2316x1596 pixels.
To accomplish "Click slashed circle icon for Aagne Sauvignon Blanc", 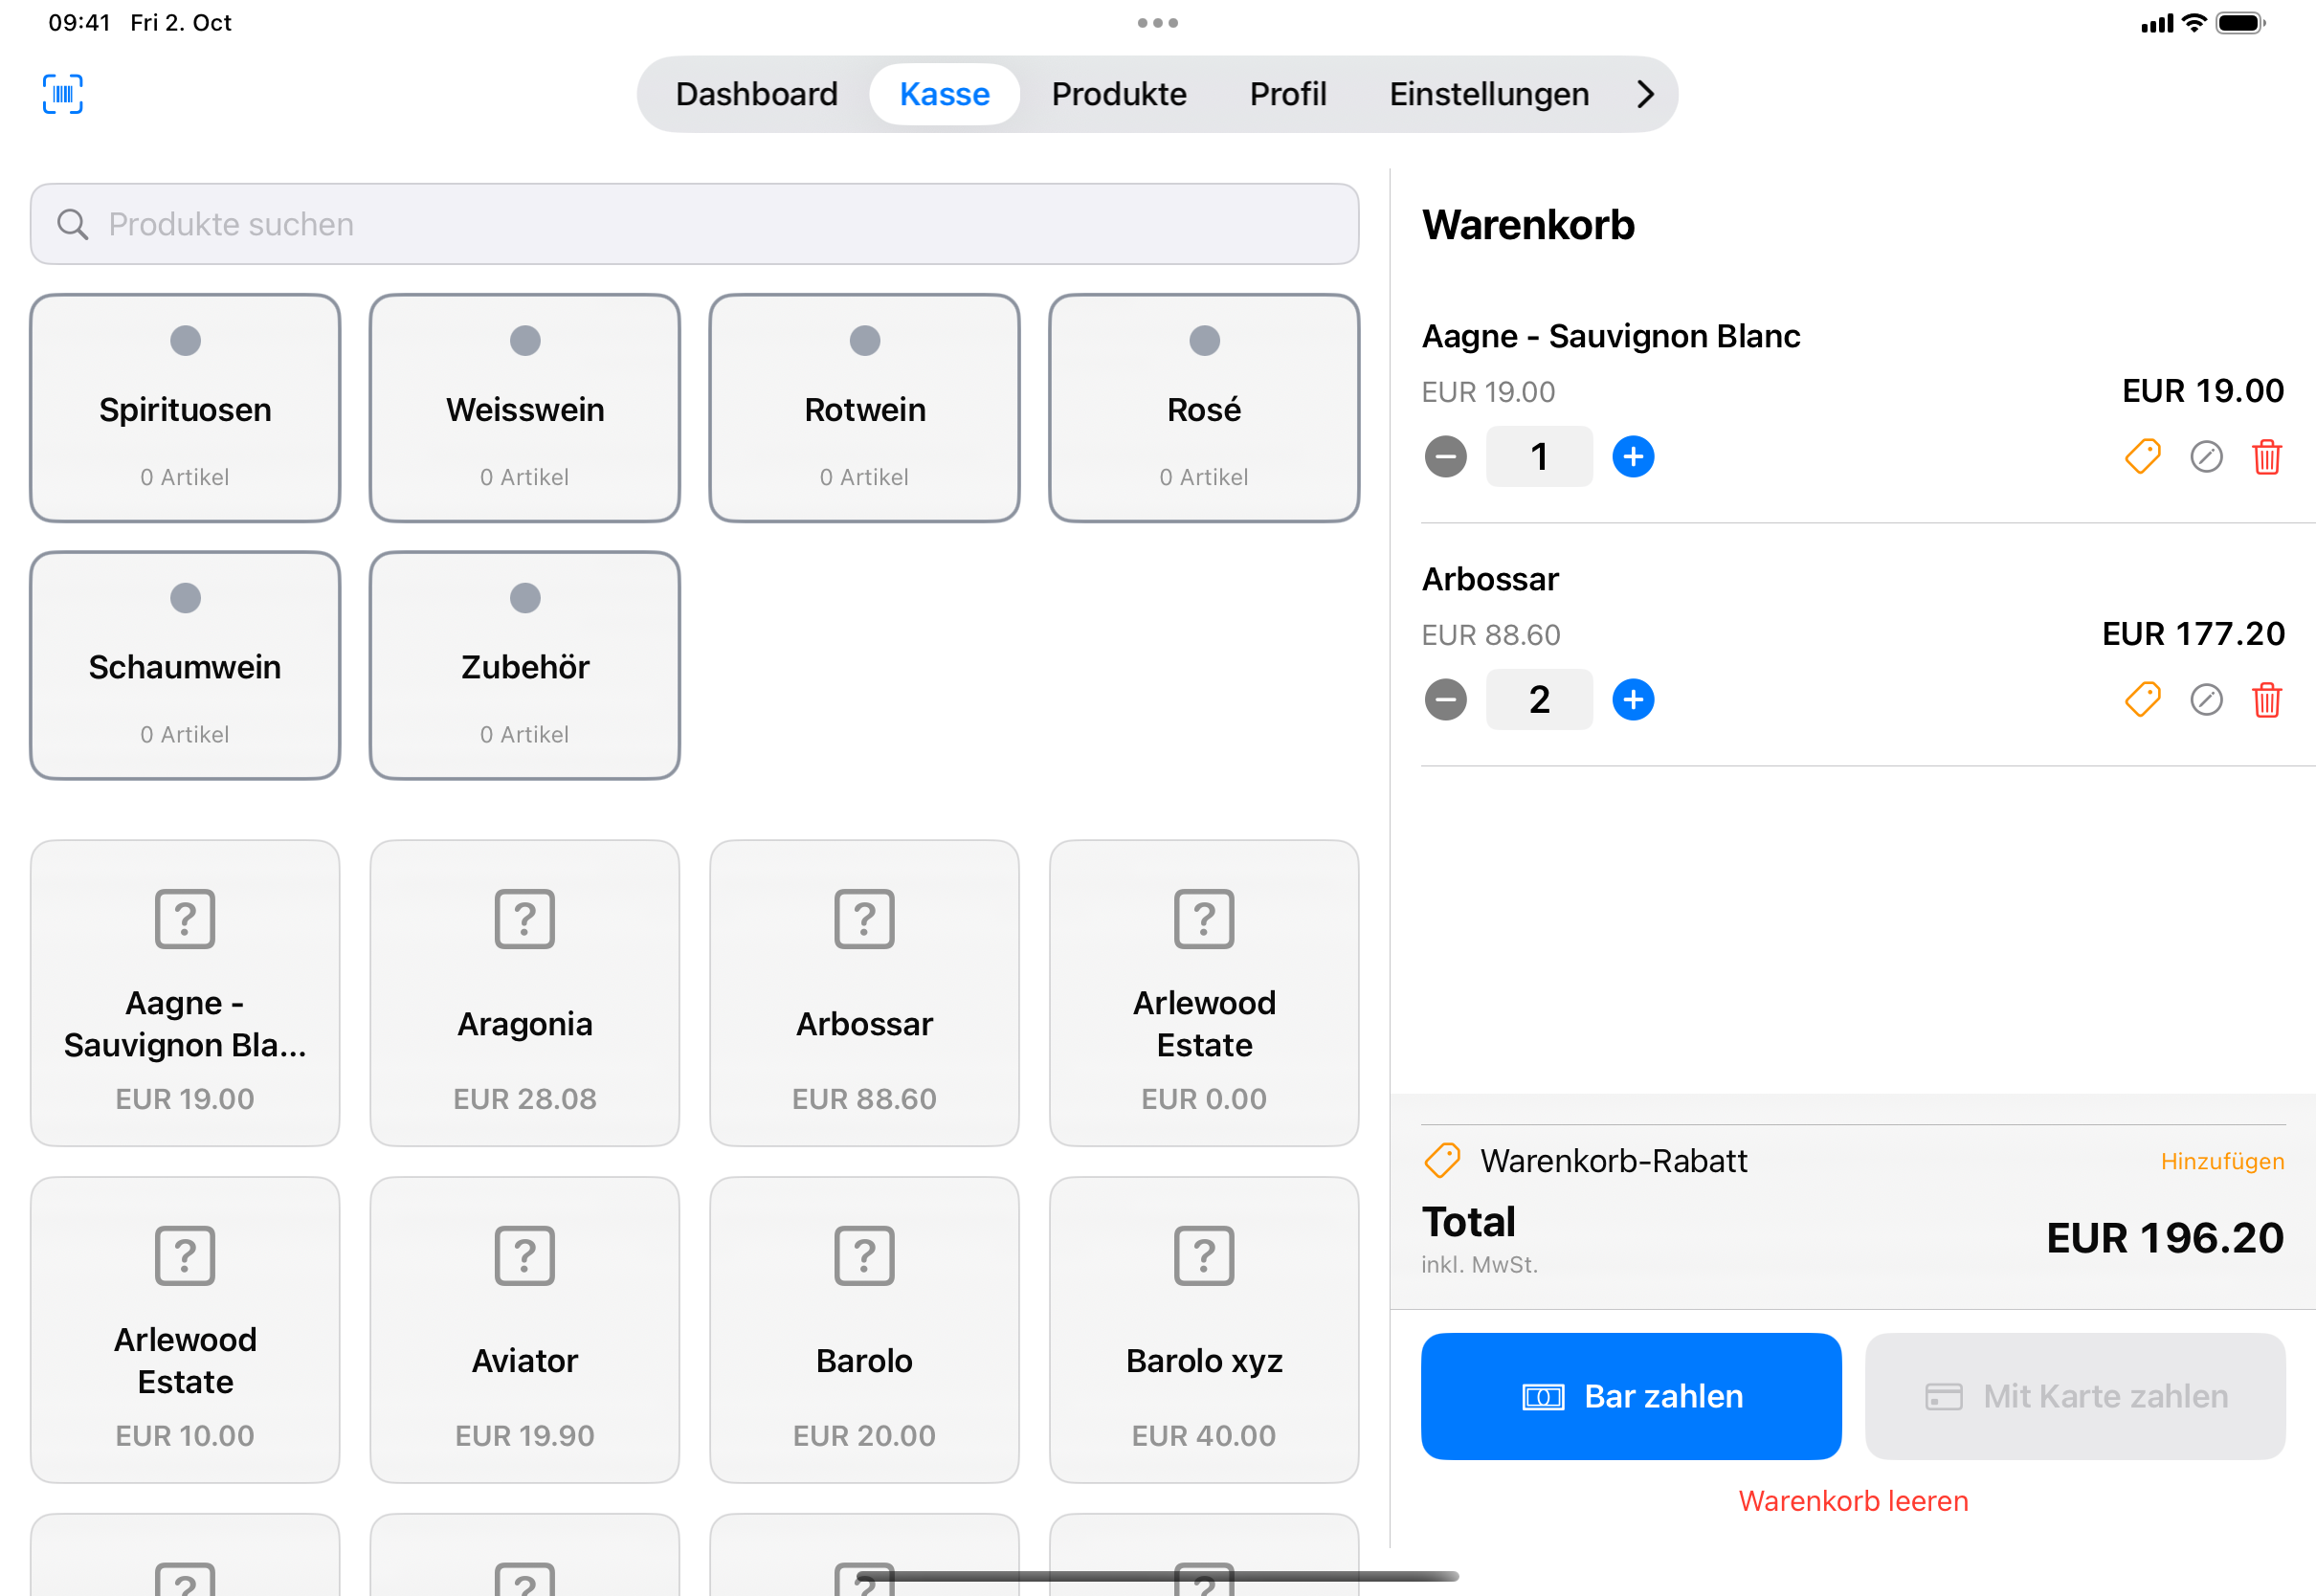I will (x=2206, y=457).
